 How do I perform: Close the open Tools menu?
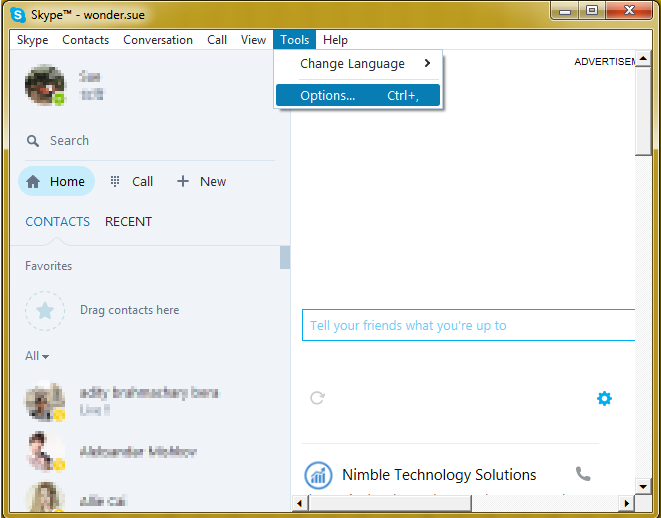pyautogui.click(x=295, y=40)
